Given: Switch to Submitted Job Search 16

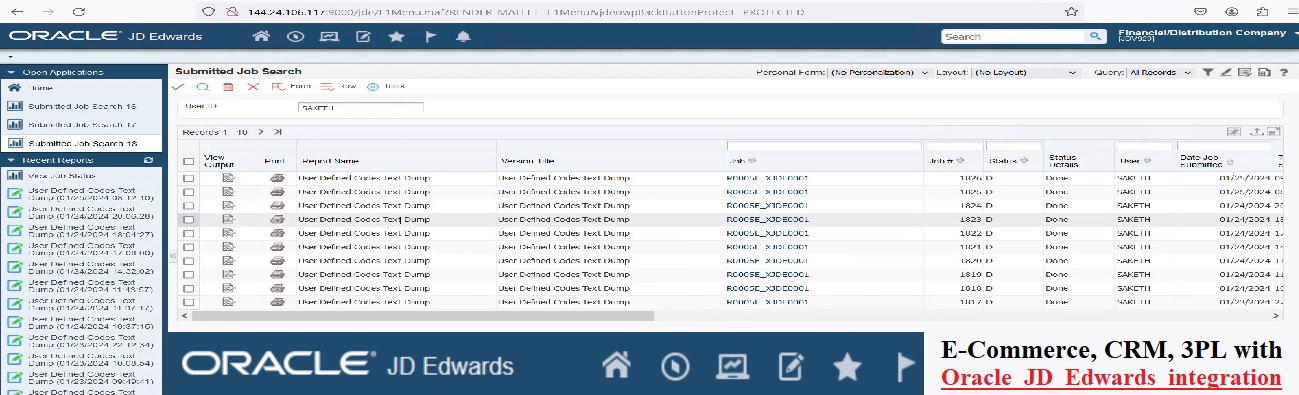Looking at the screenshot, I should tap(81, 106).
